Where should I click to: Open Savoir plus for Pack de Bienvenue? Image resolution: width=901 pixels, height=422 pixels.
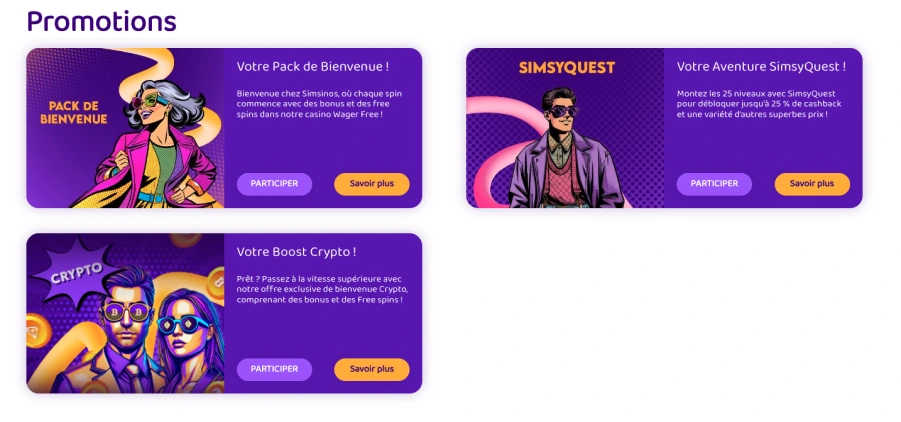click(x=371, y=184)
